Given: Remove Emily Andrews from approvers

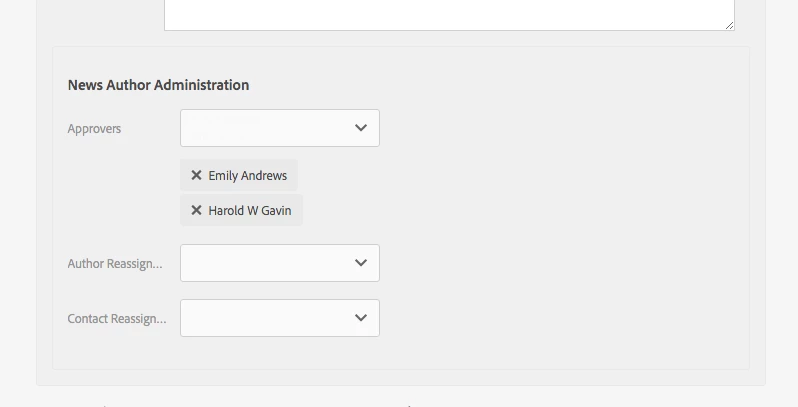Looking at the screenshot, I should pyautogui.click(x=196, y=175).
